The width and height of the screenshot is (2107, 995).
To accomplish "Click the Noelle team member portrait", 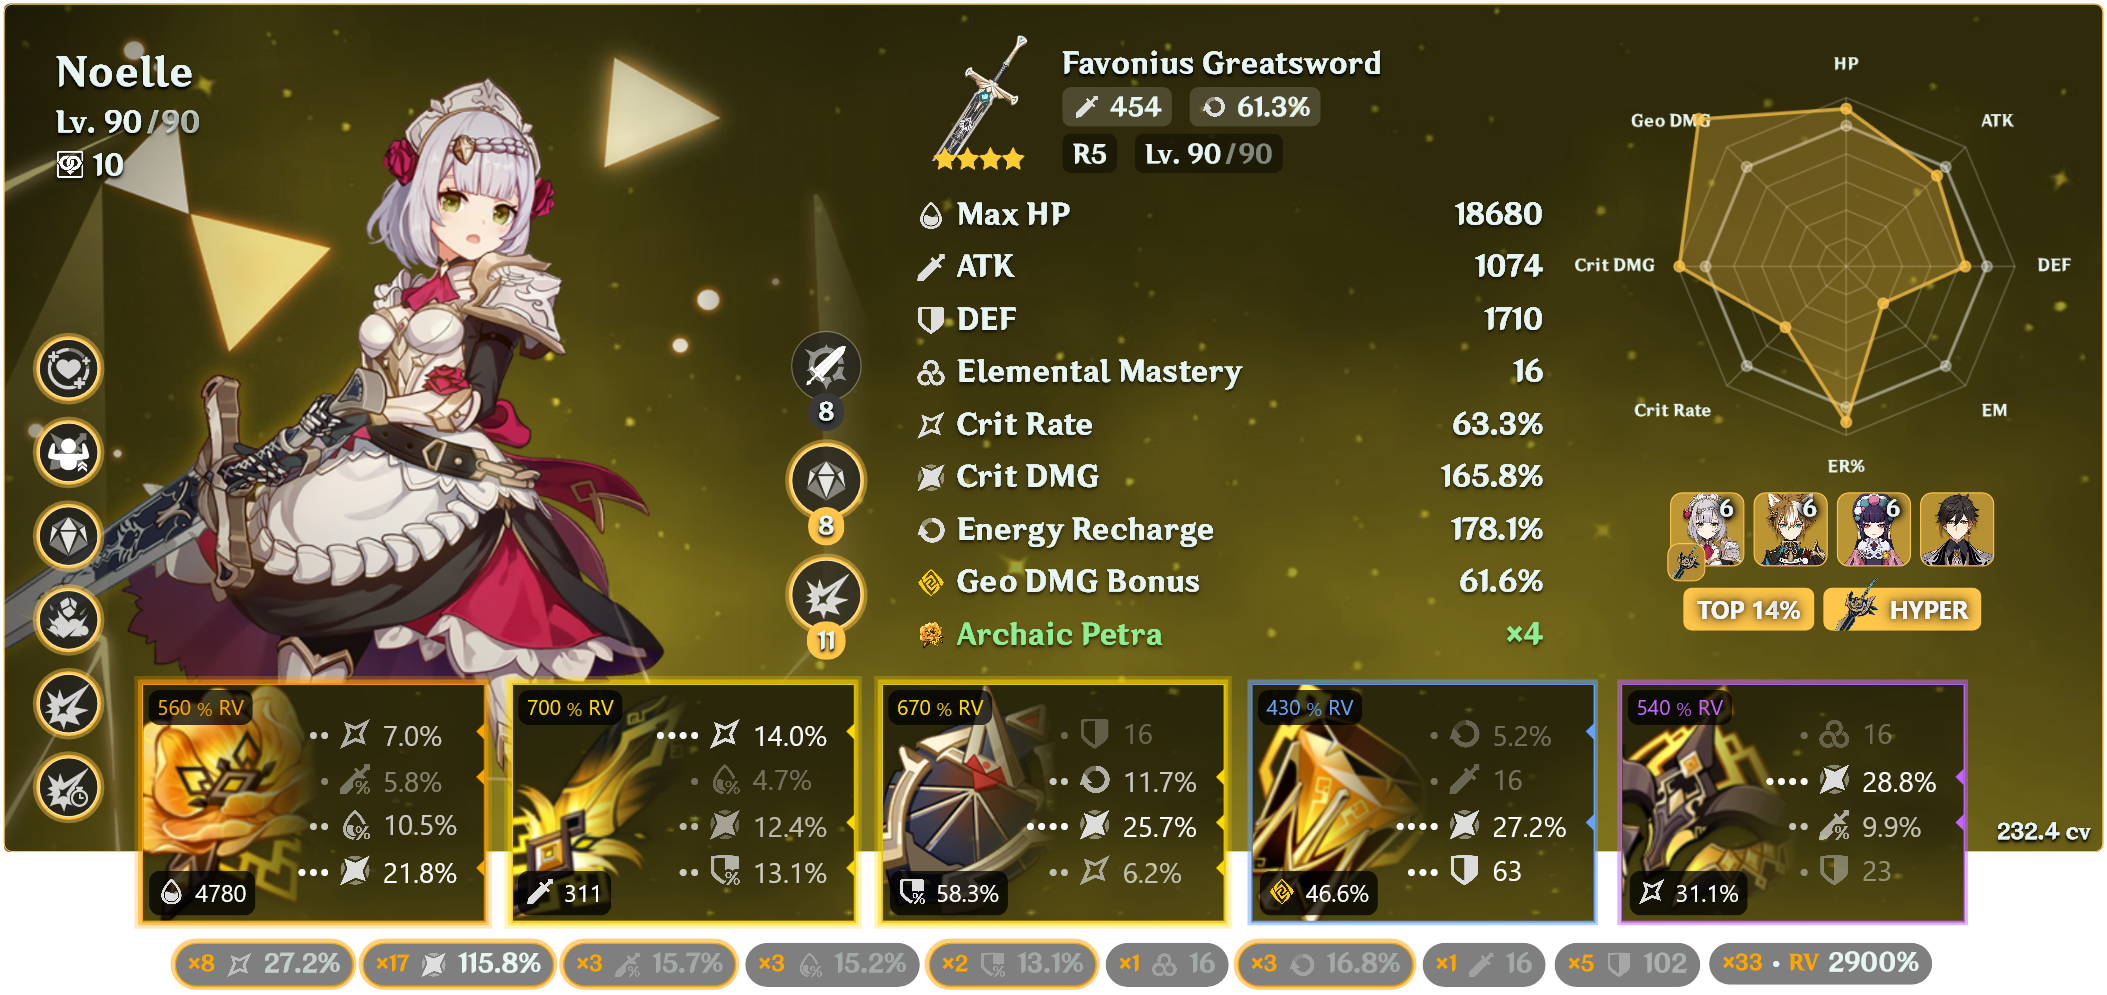I will [x=1707, y=530].
